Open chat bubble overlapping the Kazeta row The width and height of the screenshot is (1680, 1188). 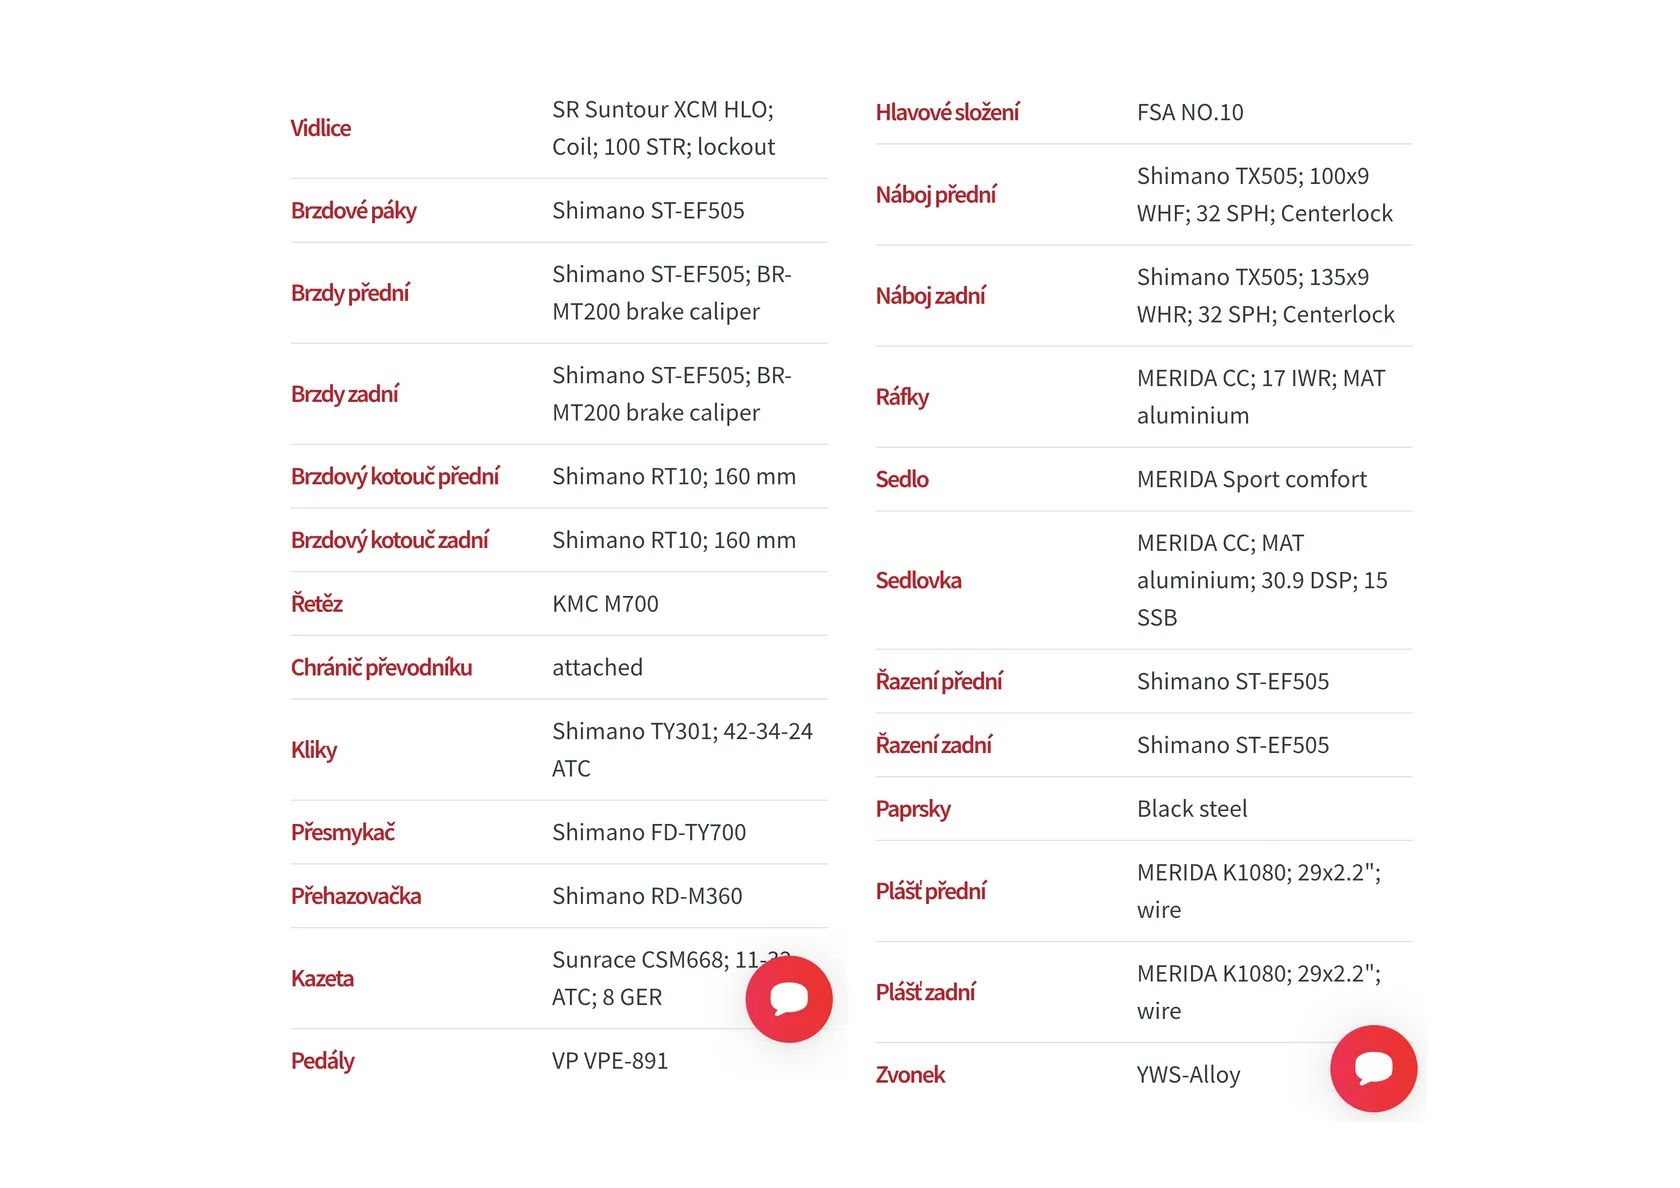point(788,999)
